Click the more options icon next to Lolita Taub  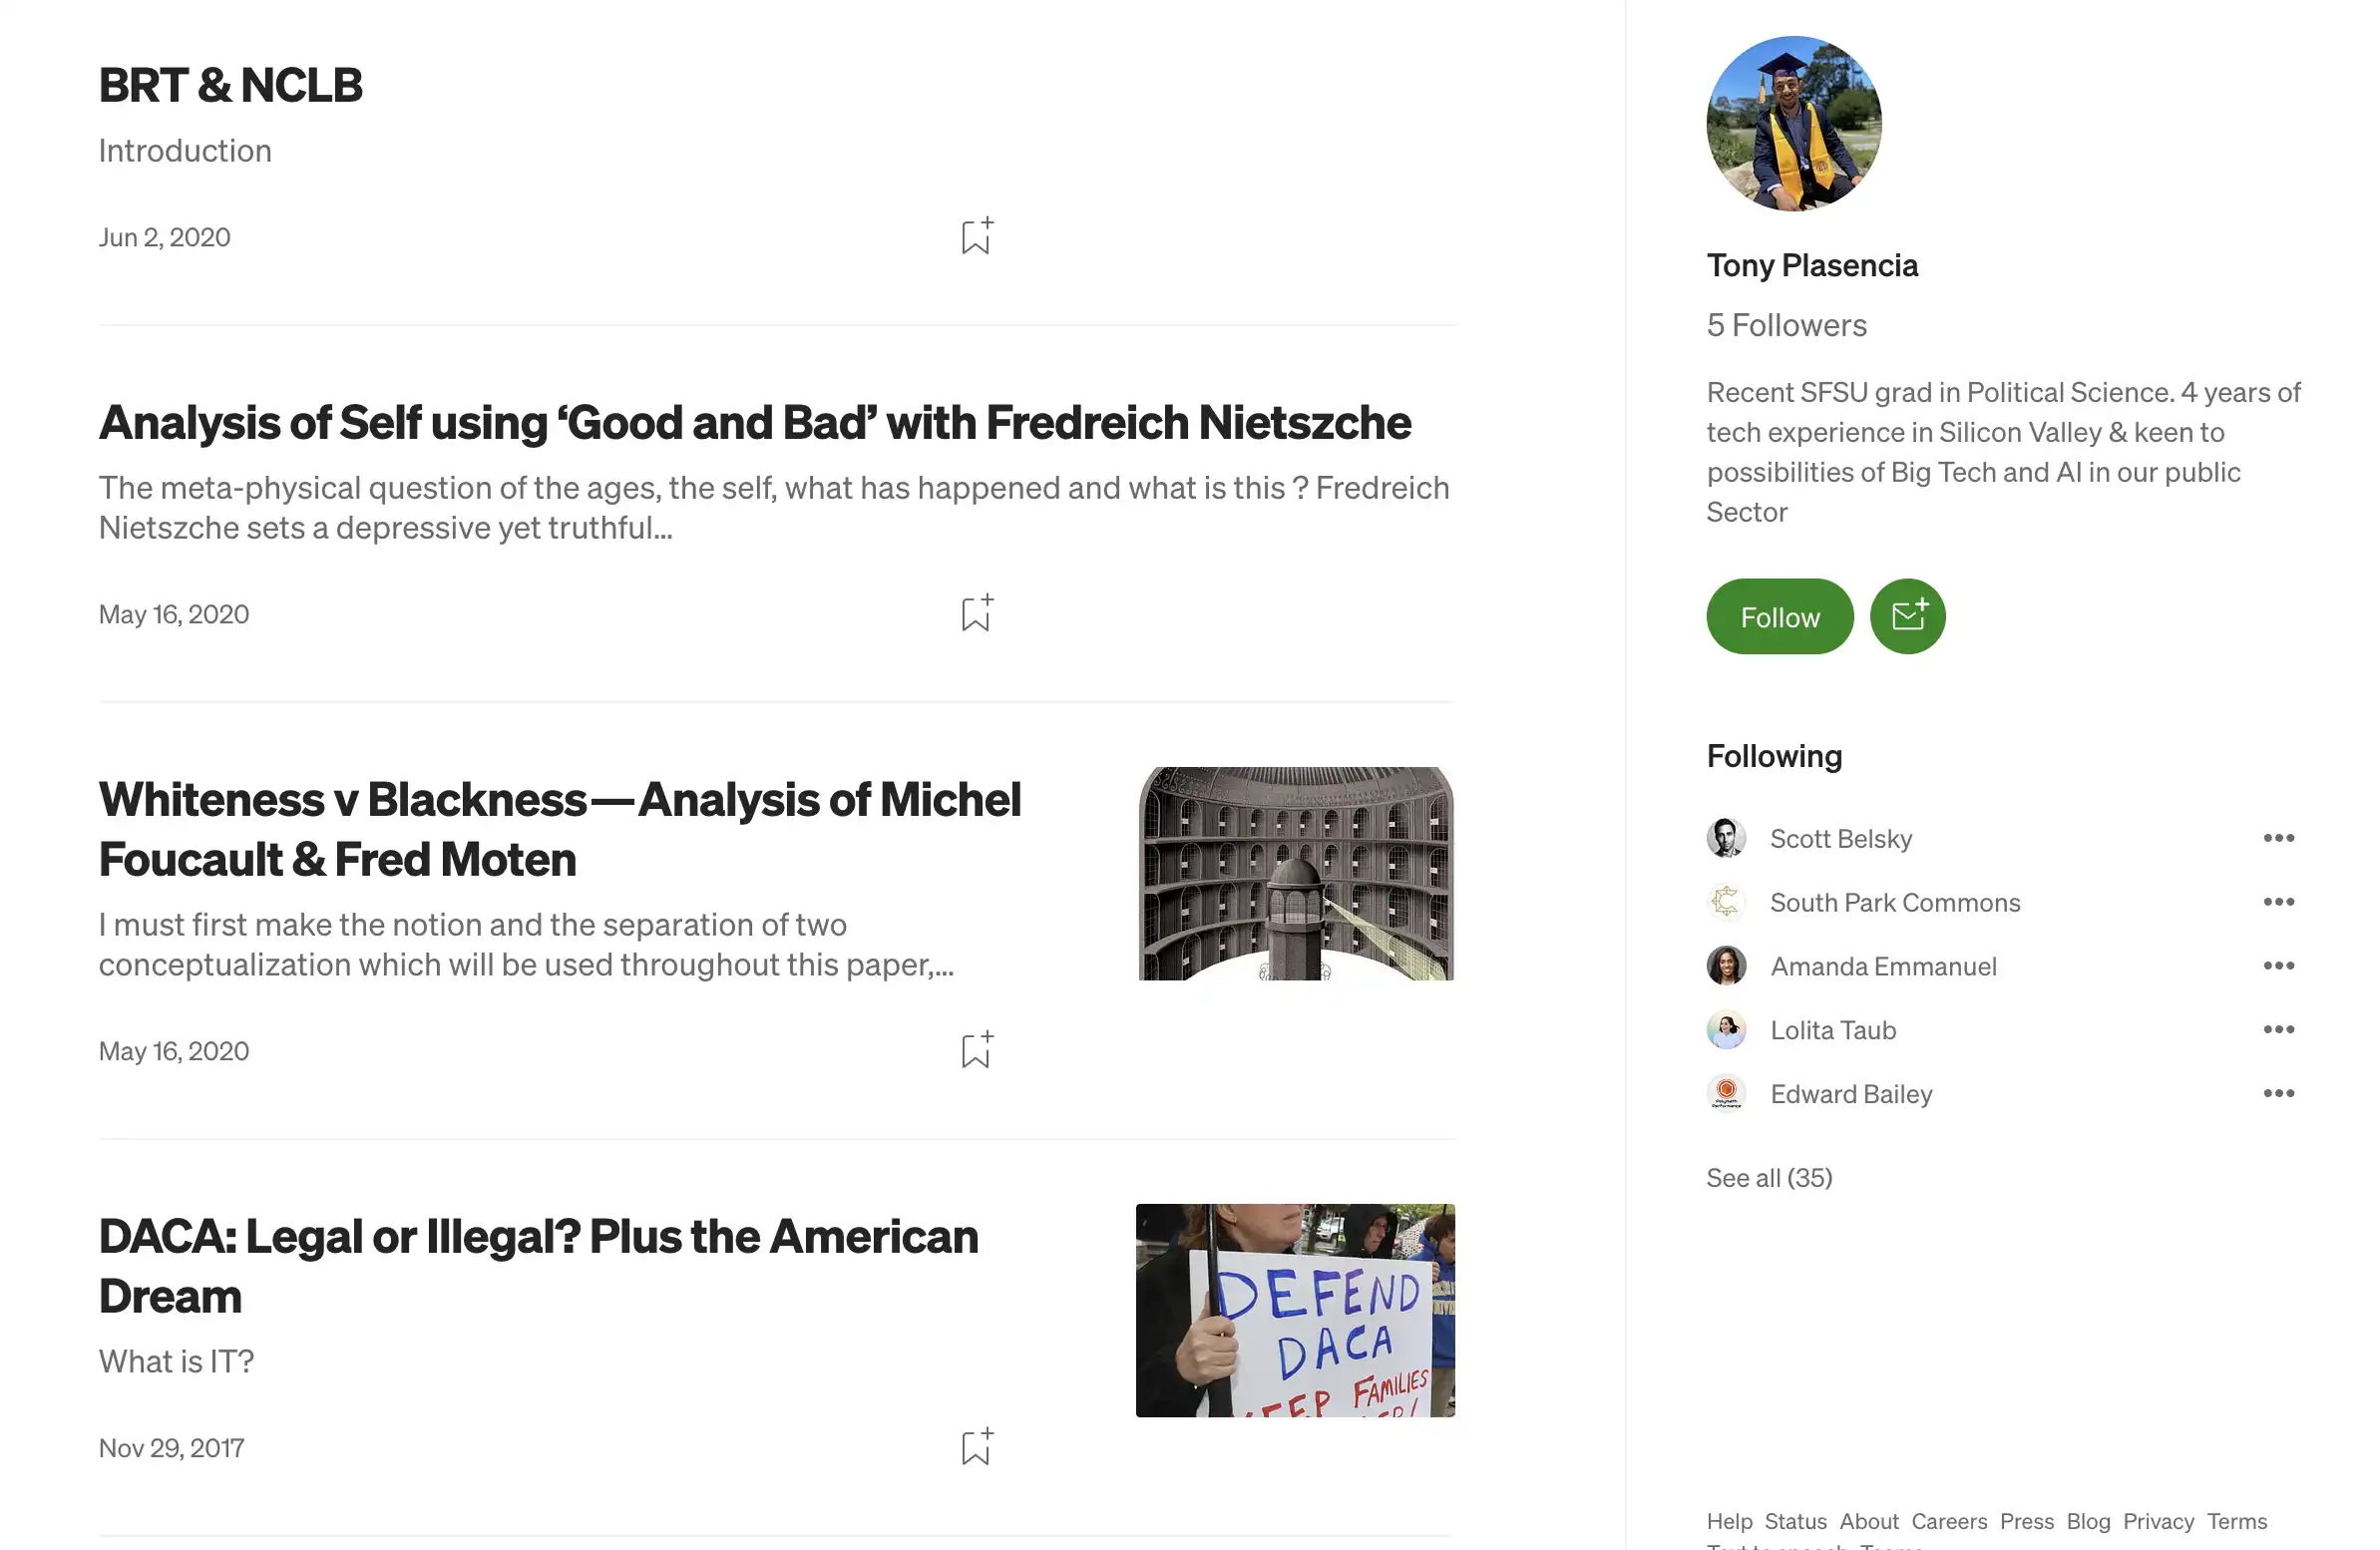(2277, 1028)
